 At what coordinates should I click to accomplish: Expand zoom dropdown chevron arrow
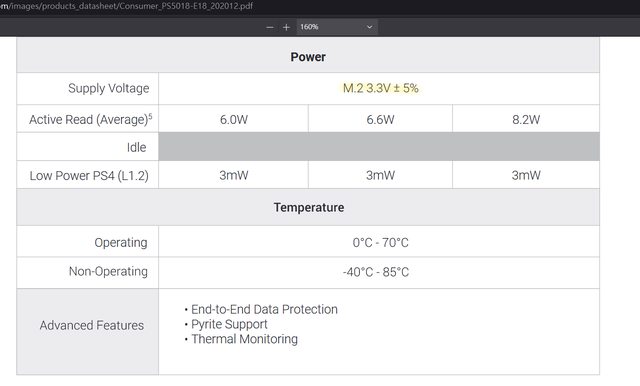369,27
